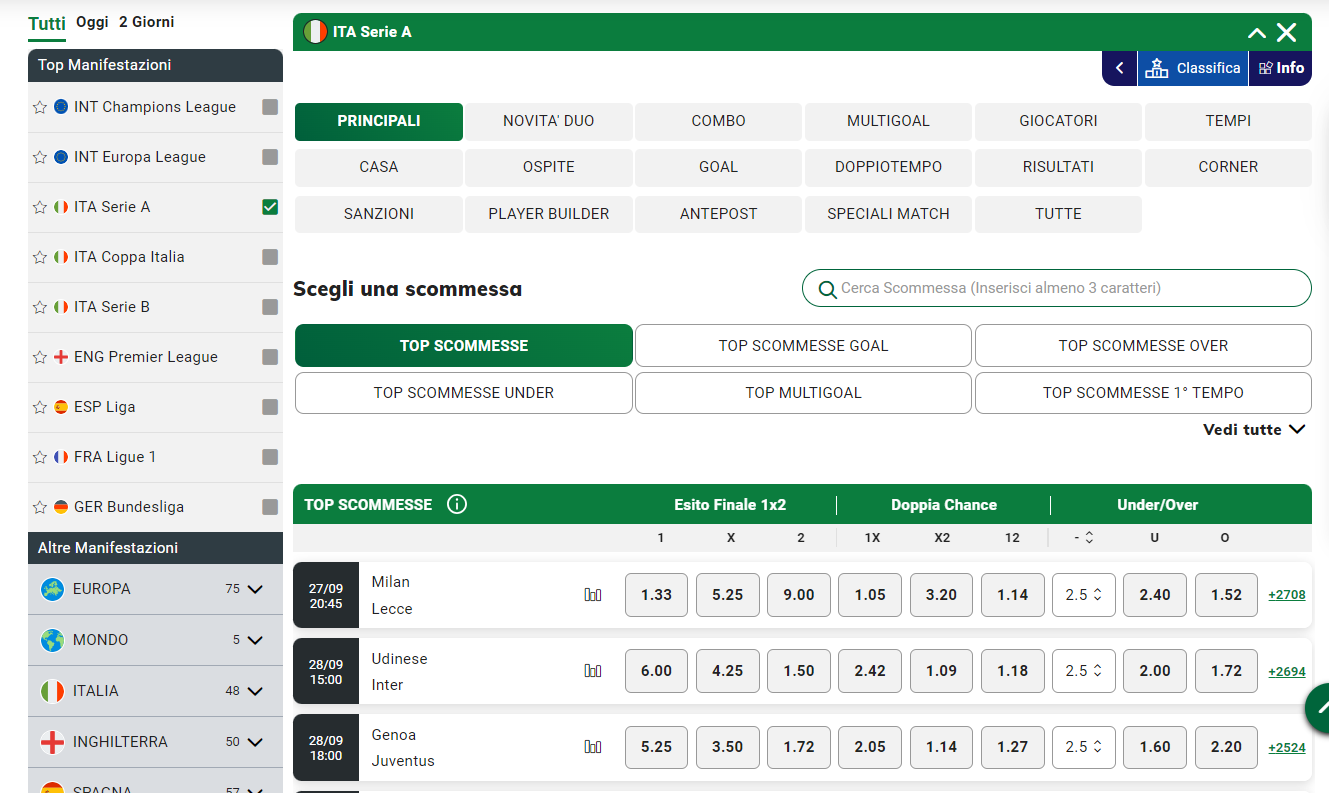Viewport: 1329px width, 793px height.
Task: Click the Cerca Scommessa search field
Action: (1056, 287)
